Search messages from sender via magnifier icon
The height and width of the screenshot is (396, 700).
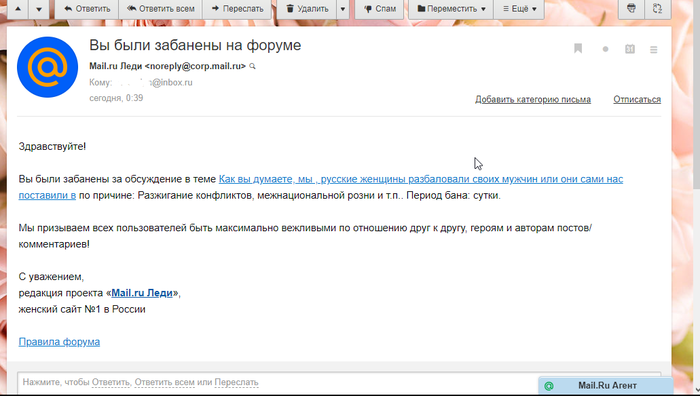pyautogui.click(x=252, y=66)
